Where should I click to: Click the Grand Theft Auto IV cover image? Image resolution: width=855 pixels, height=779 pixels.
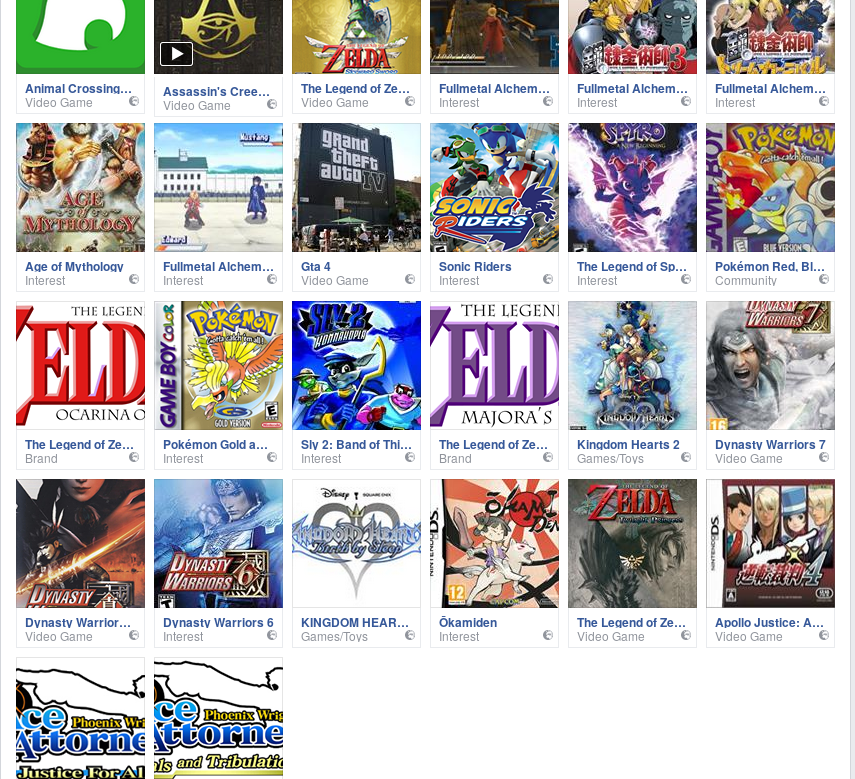click(x=357, y=188)
